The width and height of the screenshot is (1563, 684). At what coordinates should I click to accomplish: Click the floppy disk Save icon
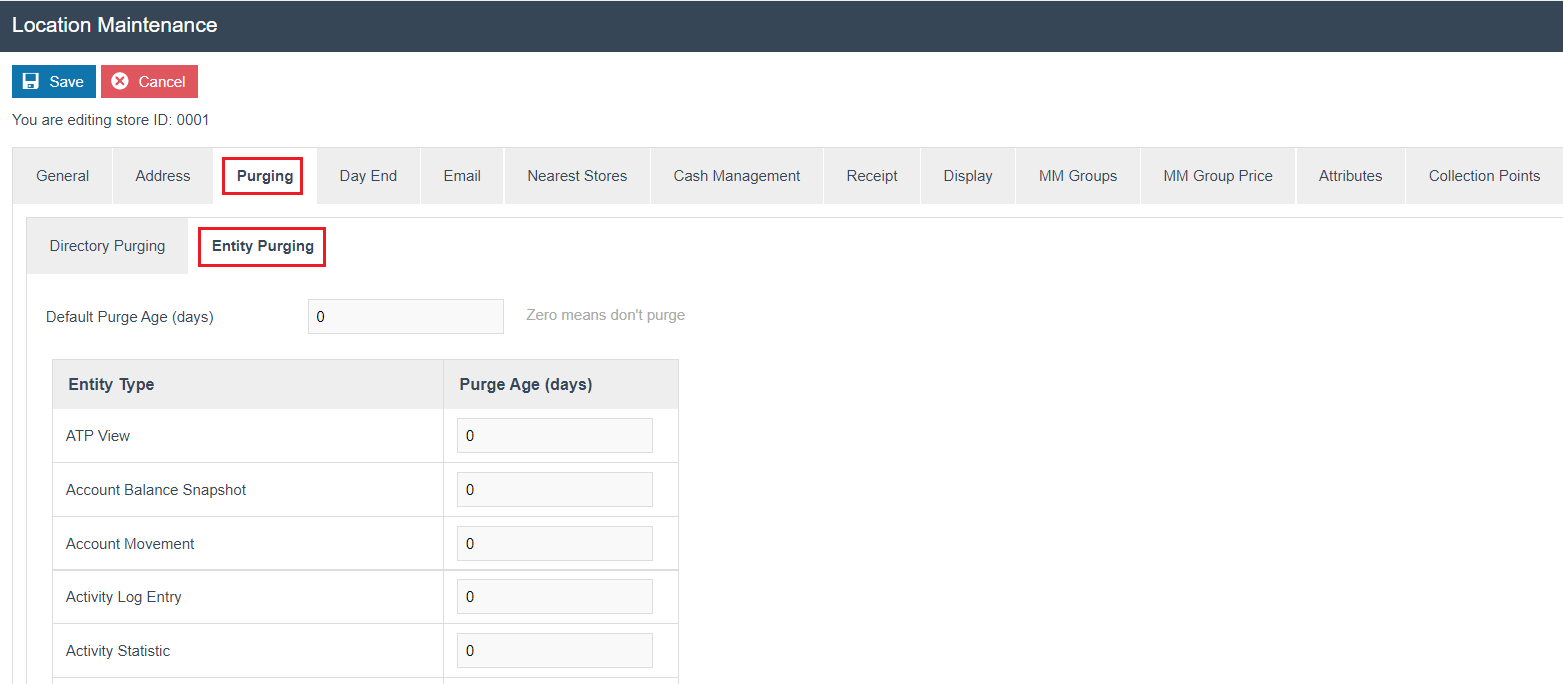(31, 82)
